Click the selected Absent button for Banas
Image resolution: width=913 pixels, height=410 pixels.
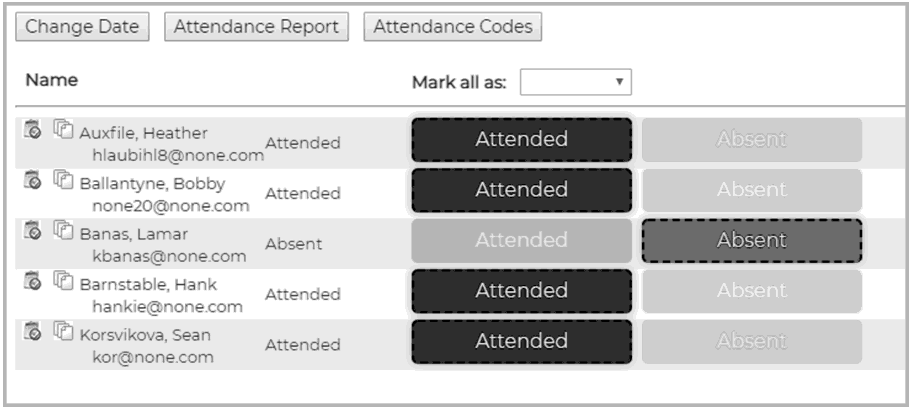click(x=752, y=241)
